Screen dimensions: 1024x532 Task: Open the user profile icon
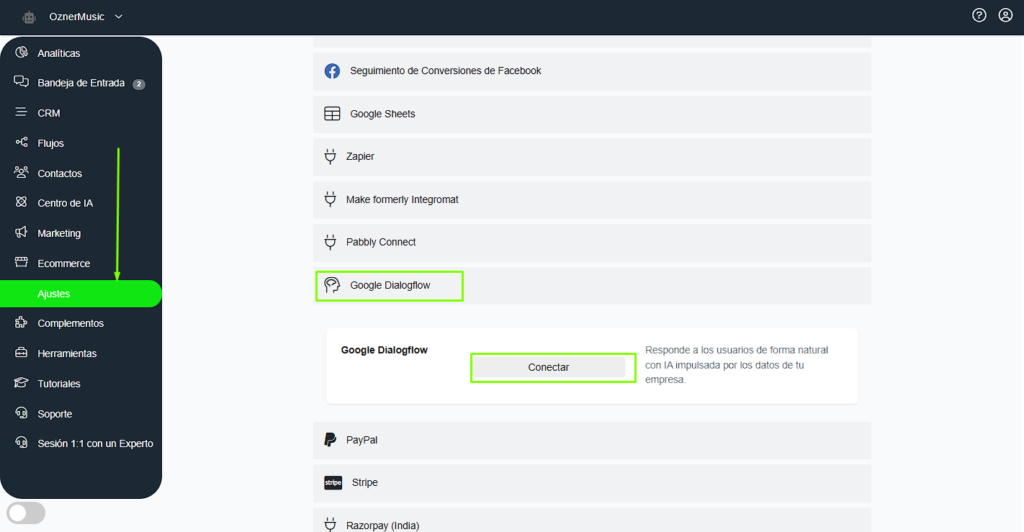click(1005, 15)
